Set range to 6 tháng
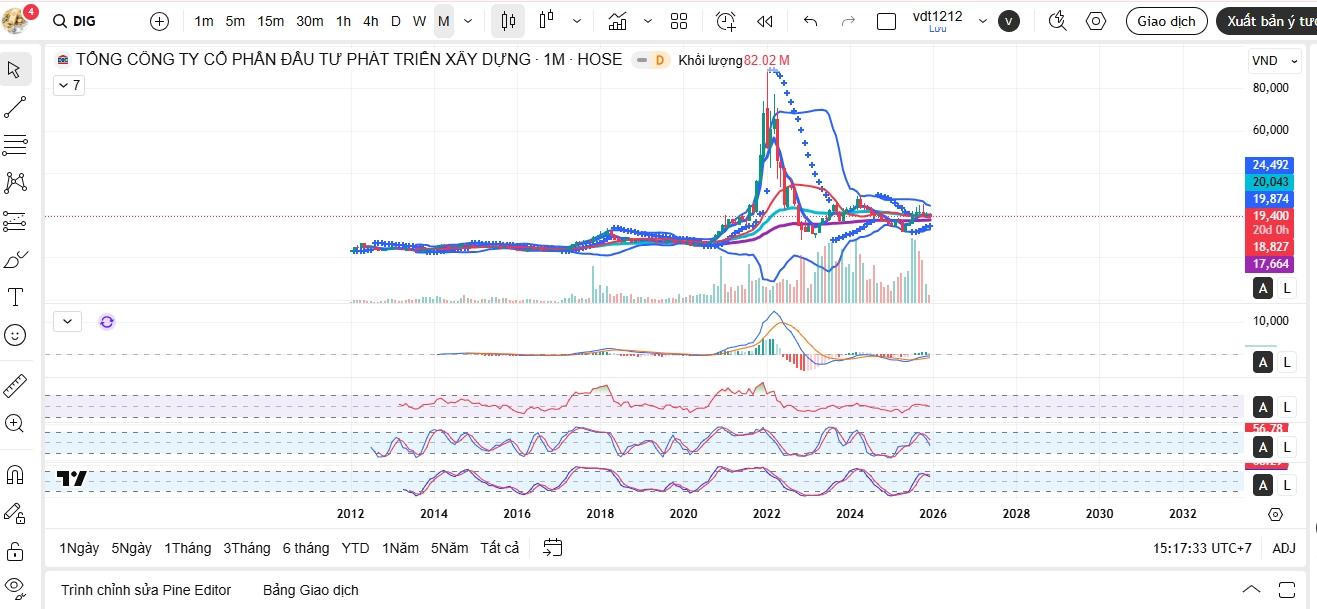This screenshot has width=1317, height=609. pyautogui.click(x=305, y=548)
